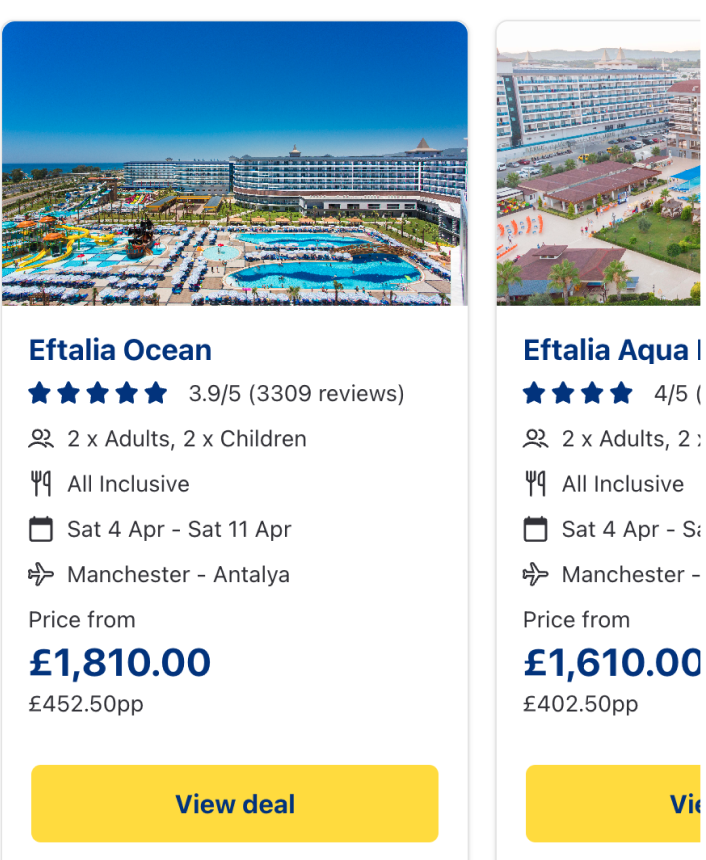Click the All Inclusive cutlery icon, Eftalia Ocean
706x860 pixels.
(x=41, y=484)
